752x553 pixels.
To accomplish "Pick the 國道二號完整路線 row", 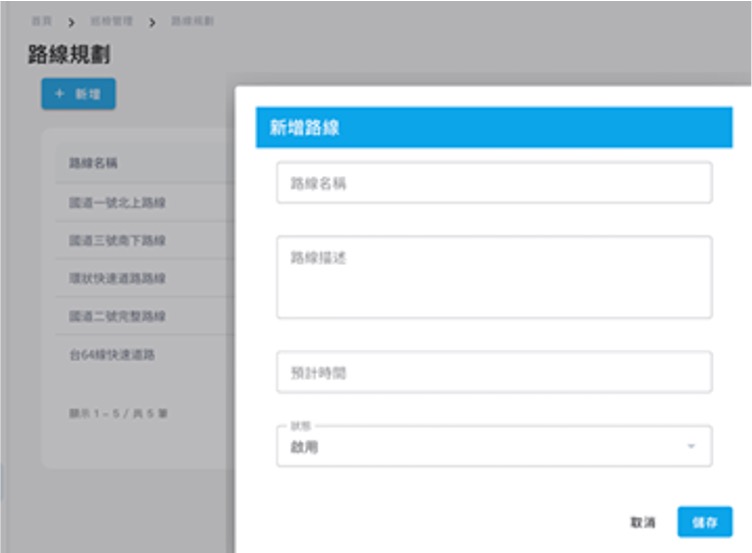I will tap(117, 316).
